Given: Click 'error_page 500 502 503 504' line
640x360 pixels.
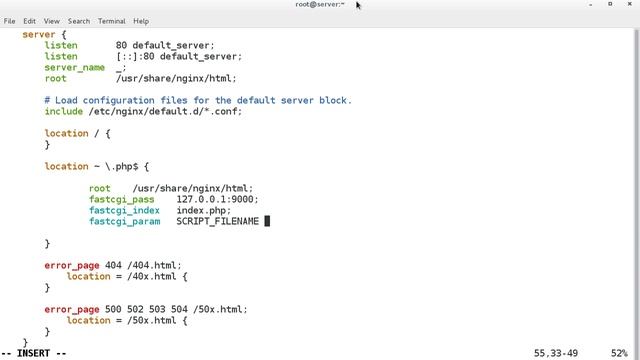Looking at the screenshot, I should (x=146, y=310).
